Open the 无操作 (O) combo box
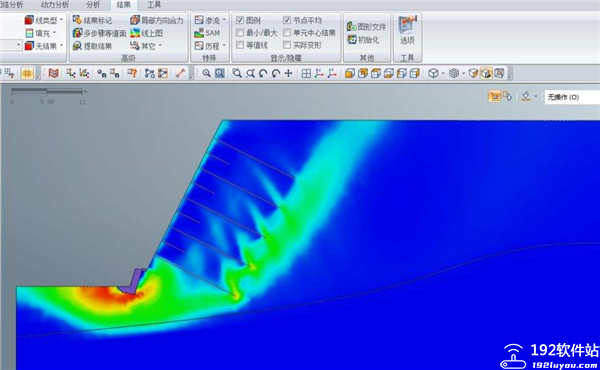Screen dimensions: 600x370 572,97
